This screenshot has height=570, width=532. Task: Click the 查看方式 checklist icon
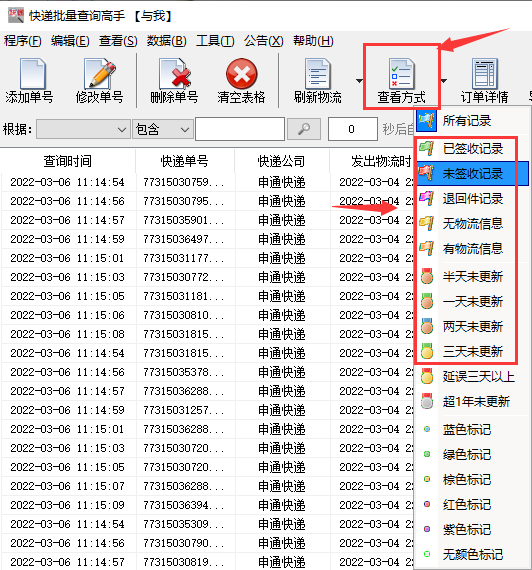click(x=401, y=74)
